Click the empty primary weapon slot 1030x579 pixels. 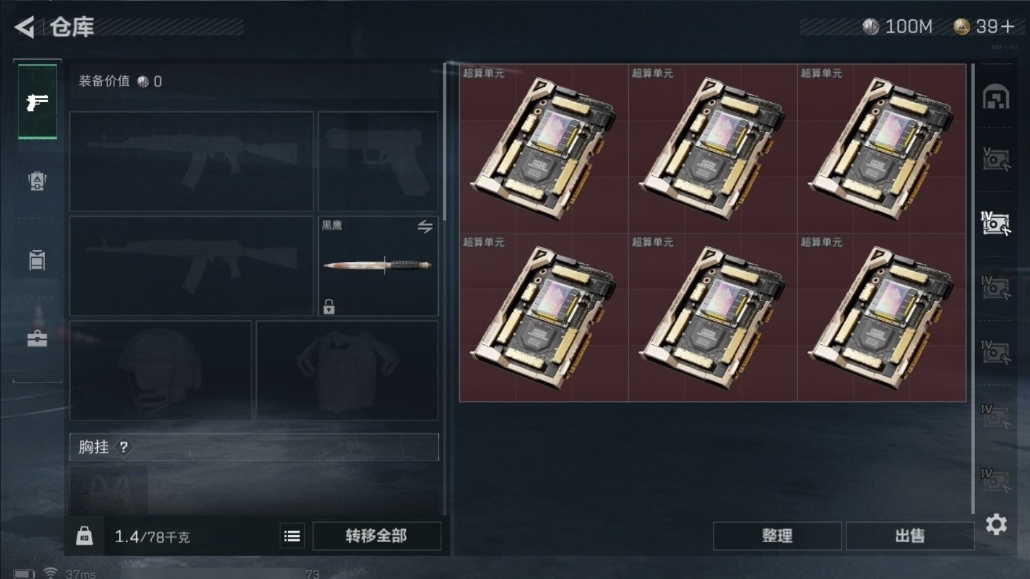click(191, 161)
